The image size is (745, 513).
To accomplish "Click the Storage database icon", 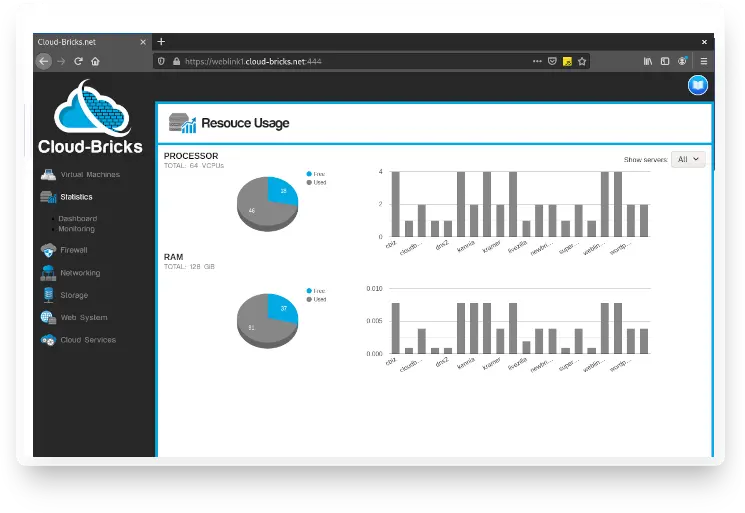I will pos(48,295).
